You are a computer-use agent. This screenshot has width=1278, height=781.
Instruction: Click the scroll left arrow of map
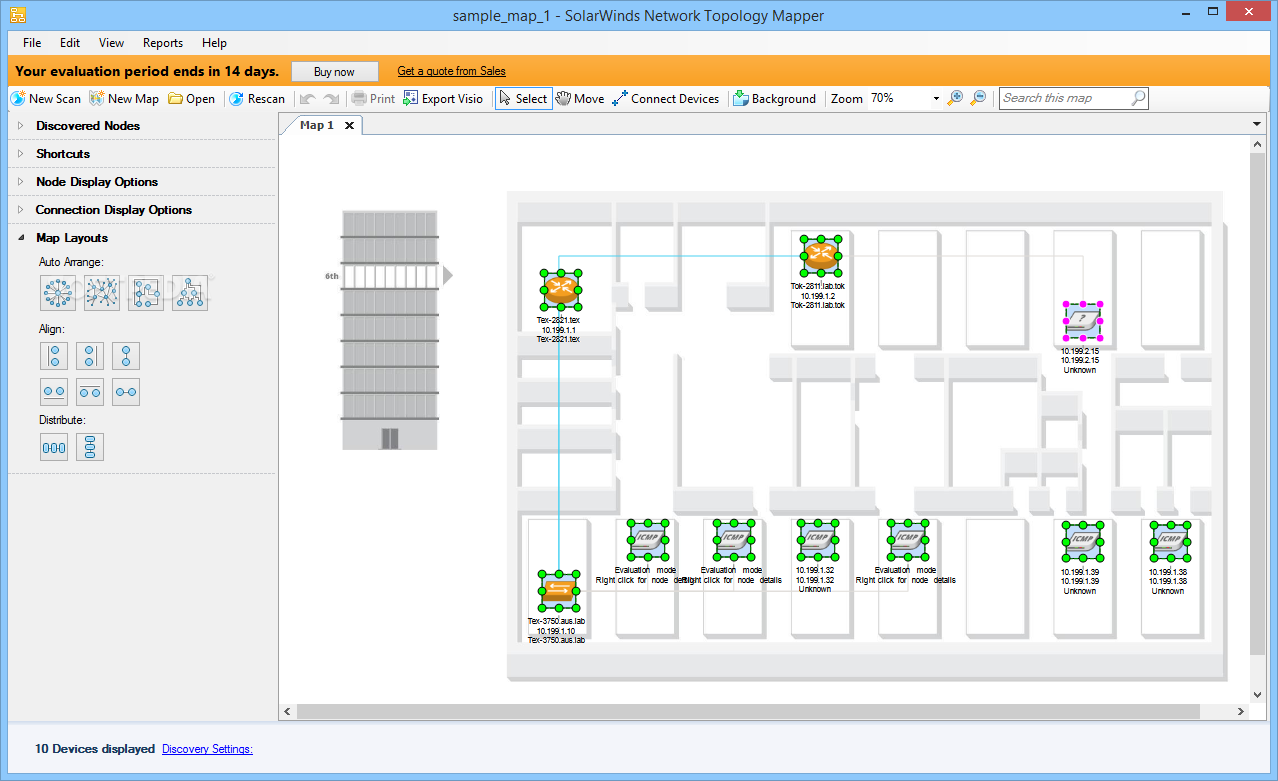(x=288, y=711)
